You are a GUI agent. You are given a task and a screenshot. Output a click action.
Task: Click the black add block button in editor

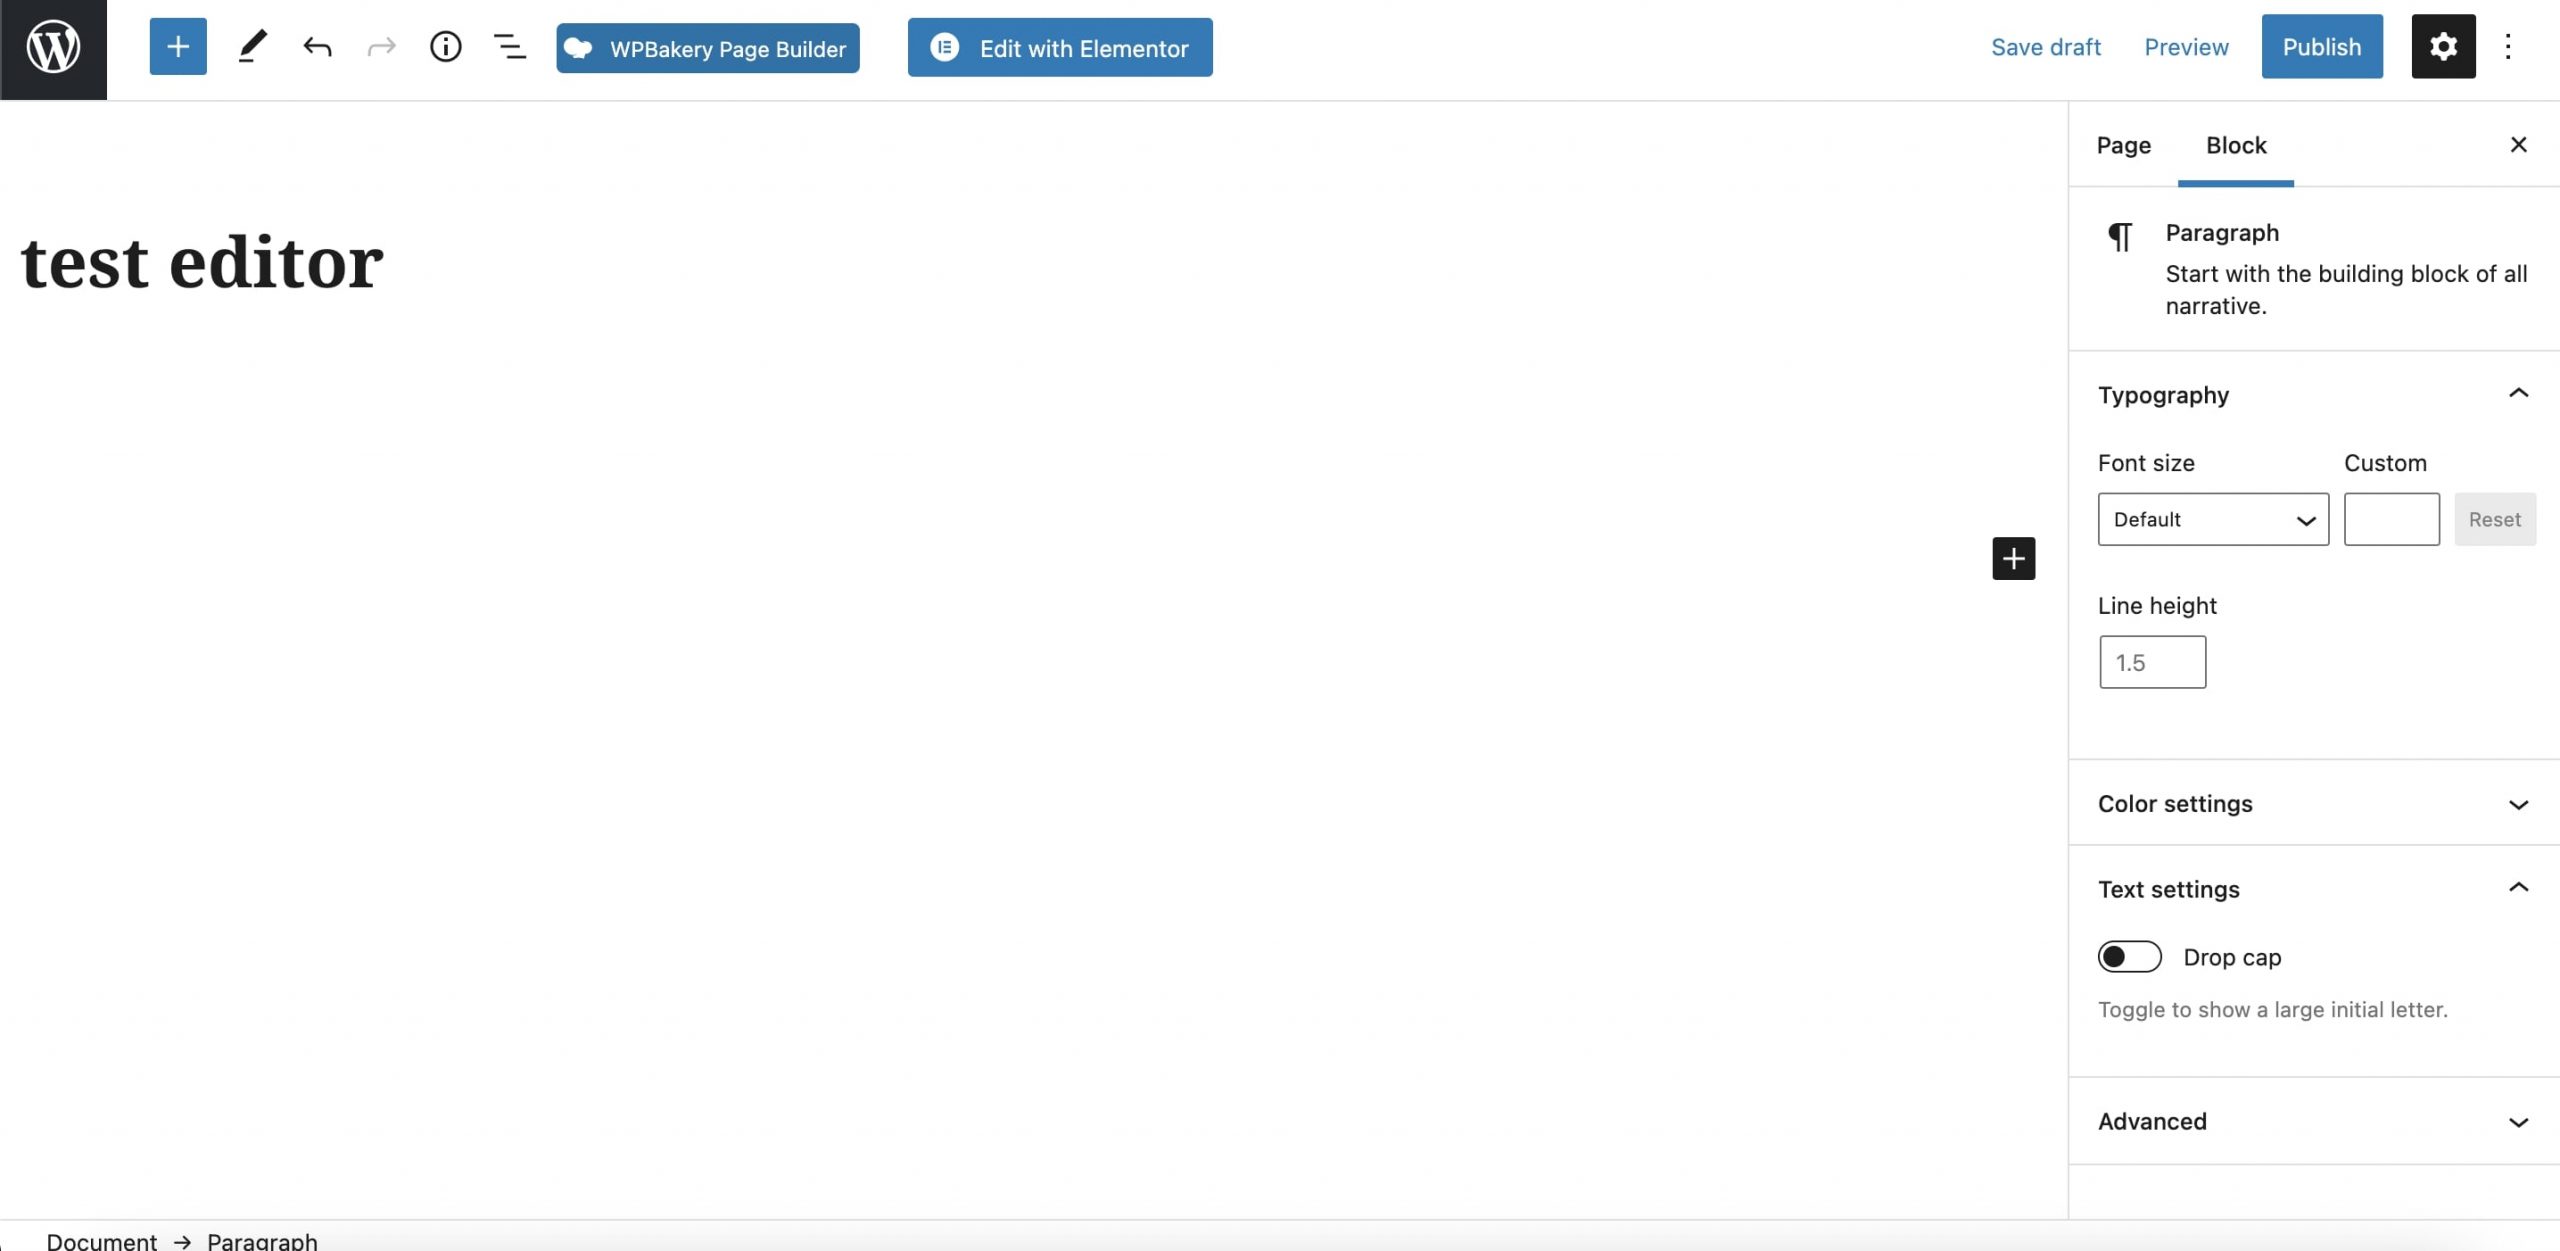click(2013, 558)
